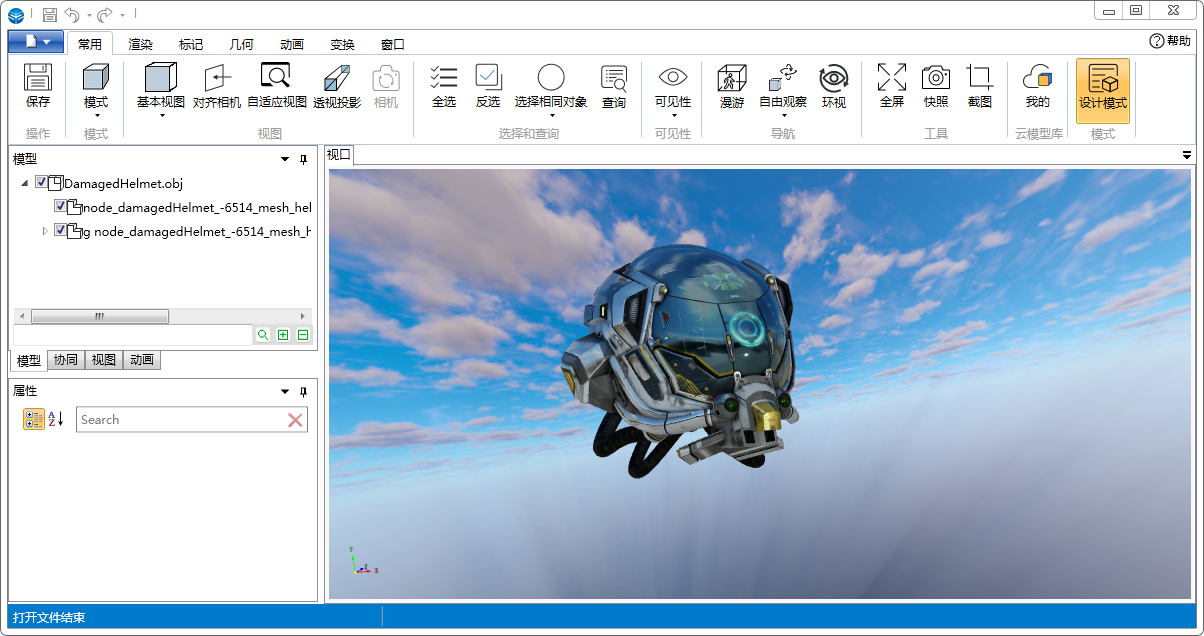Redo using the title bar redo arrow

pos(105,14)
